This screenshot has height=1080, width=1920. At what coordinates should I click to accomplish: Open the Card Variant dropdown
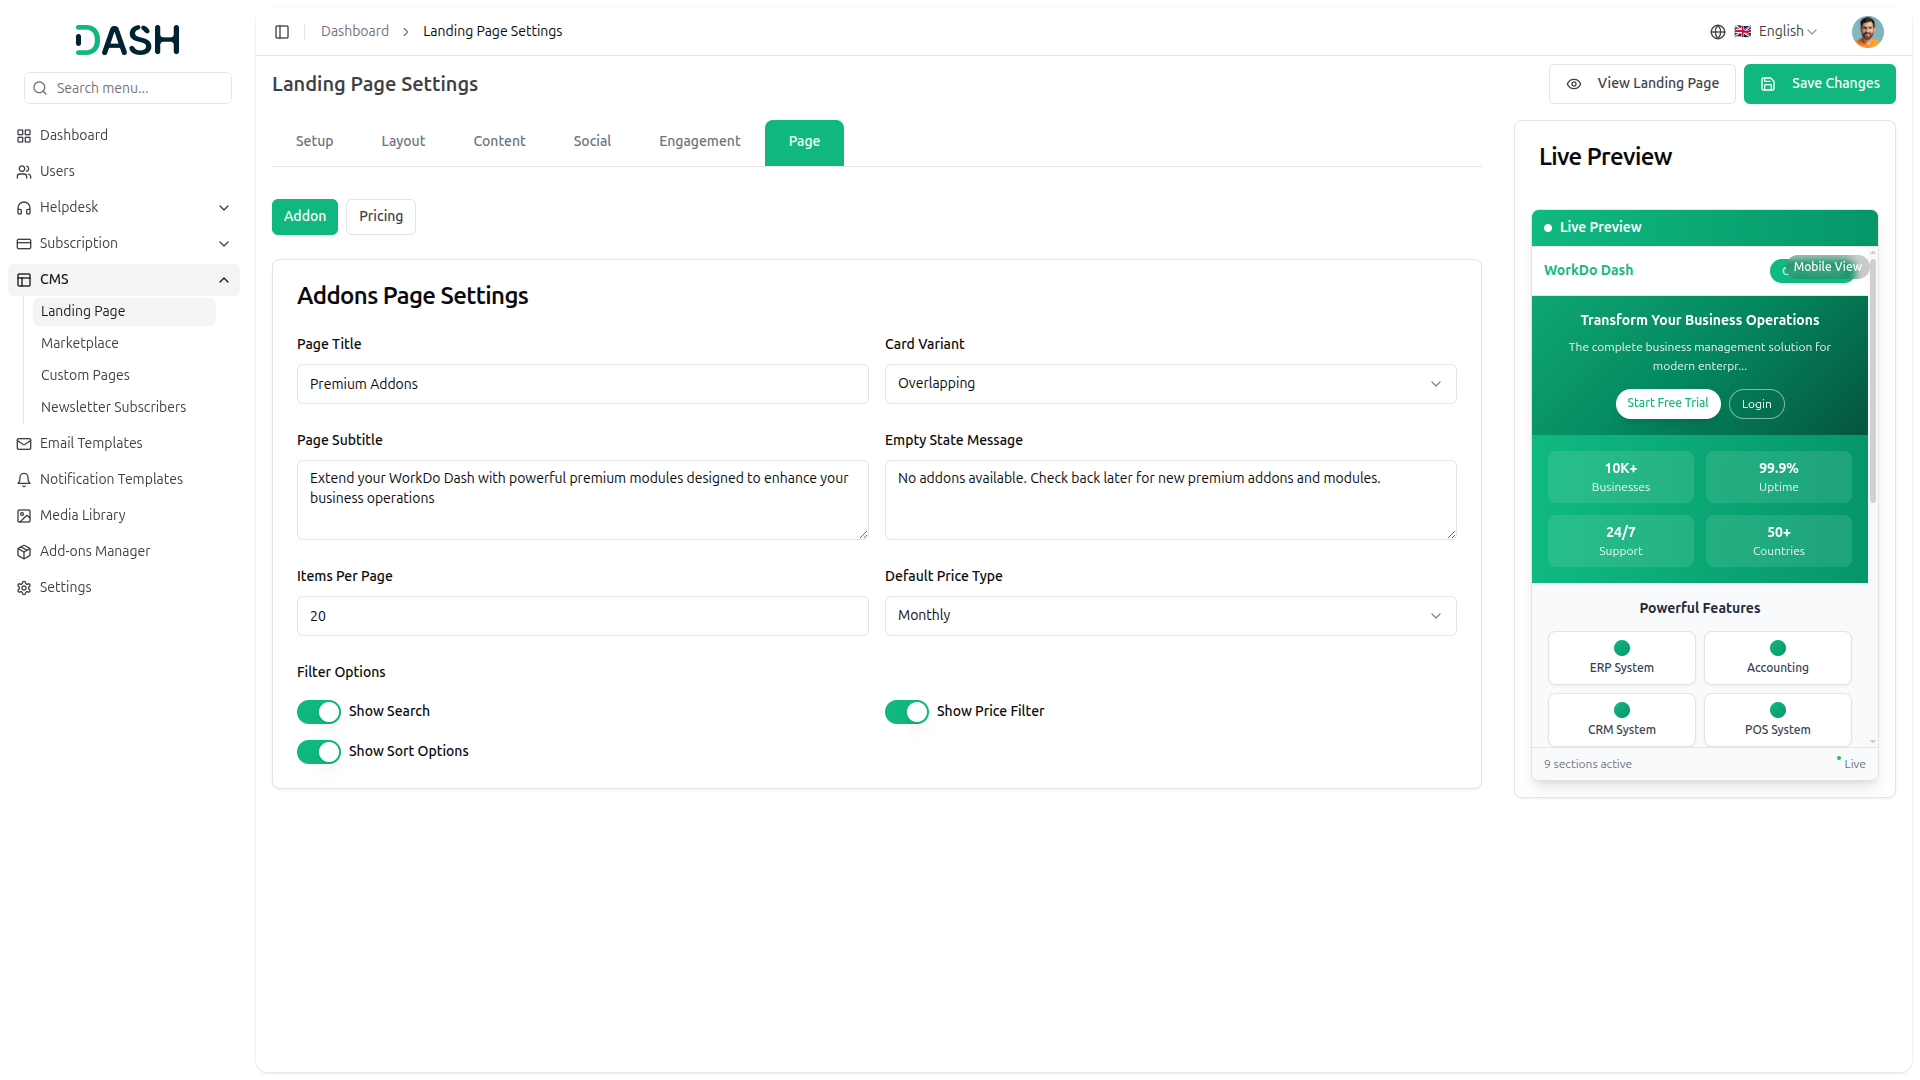coord(1170,384)
